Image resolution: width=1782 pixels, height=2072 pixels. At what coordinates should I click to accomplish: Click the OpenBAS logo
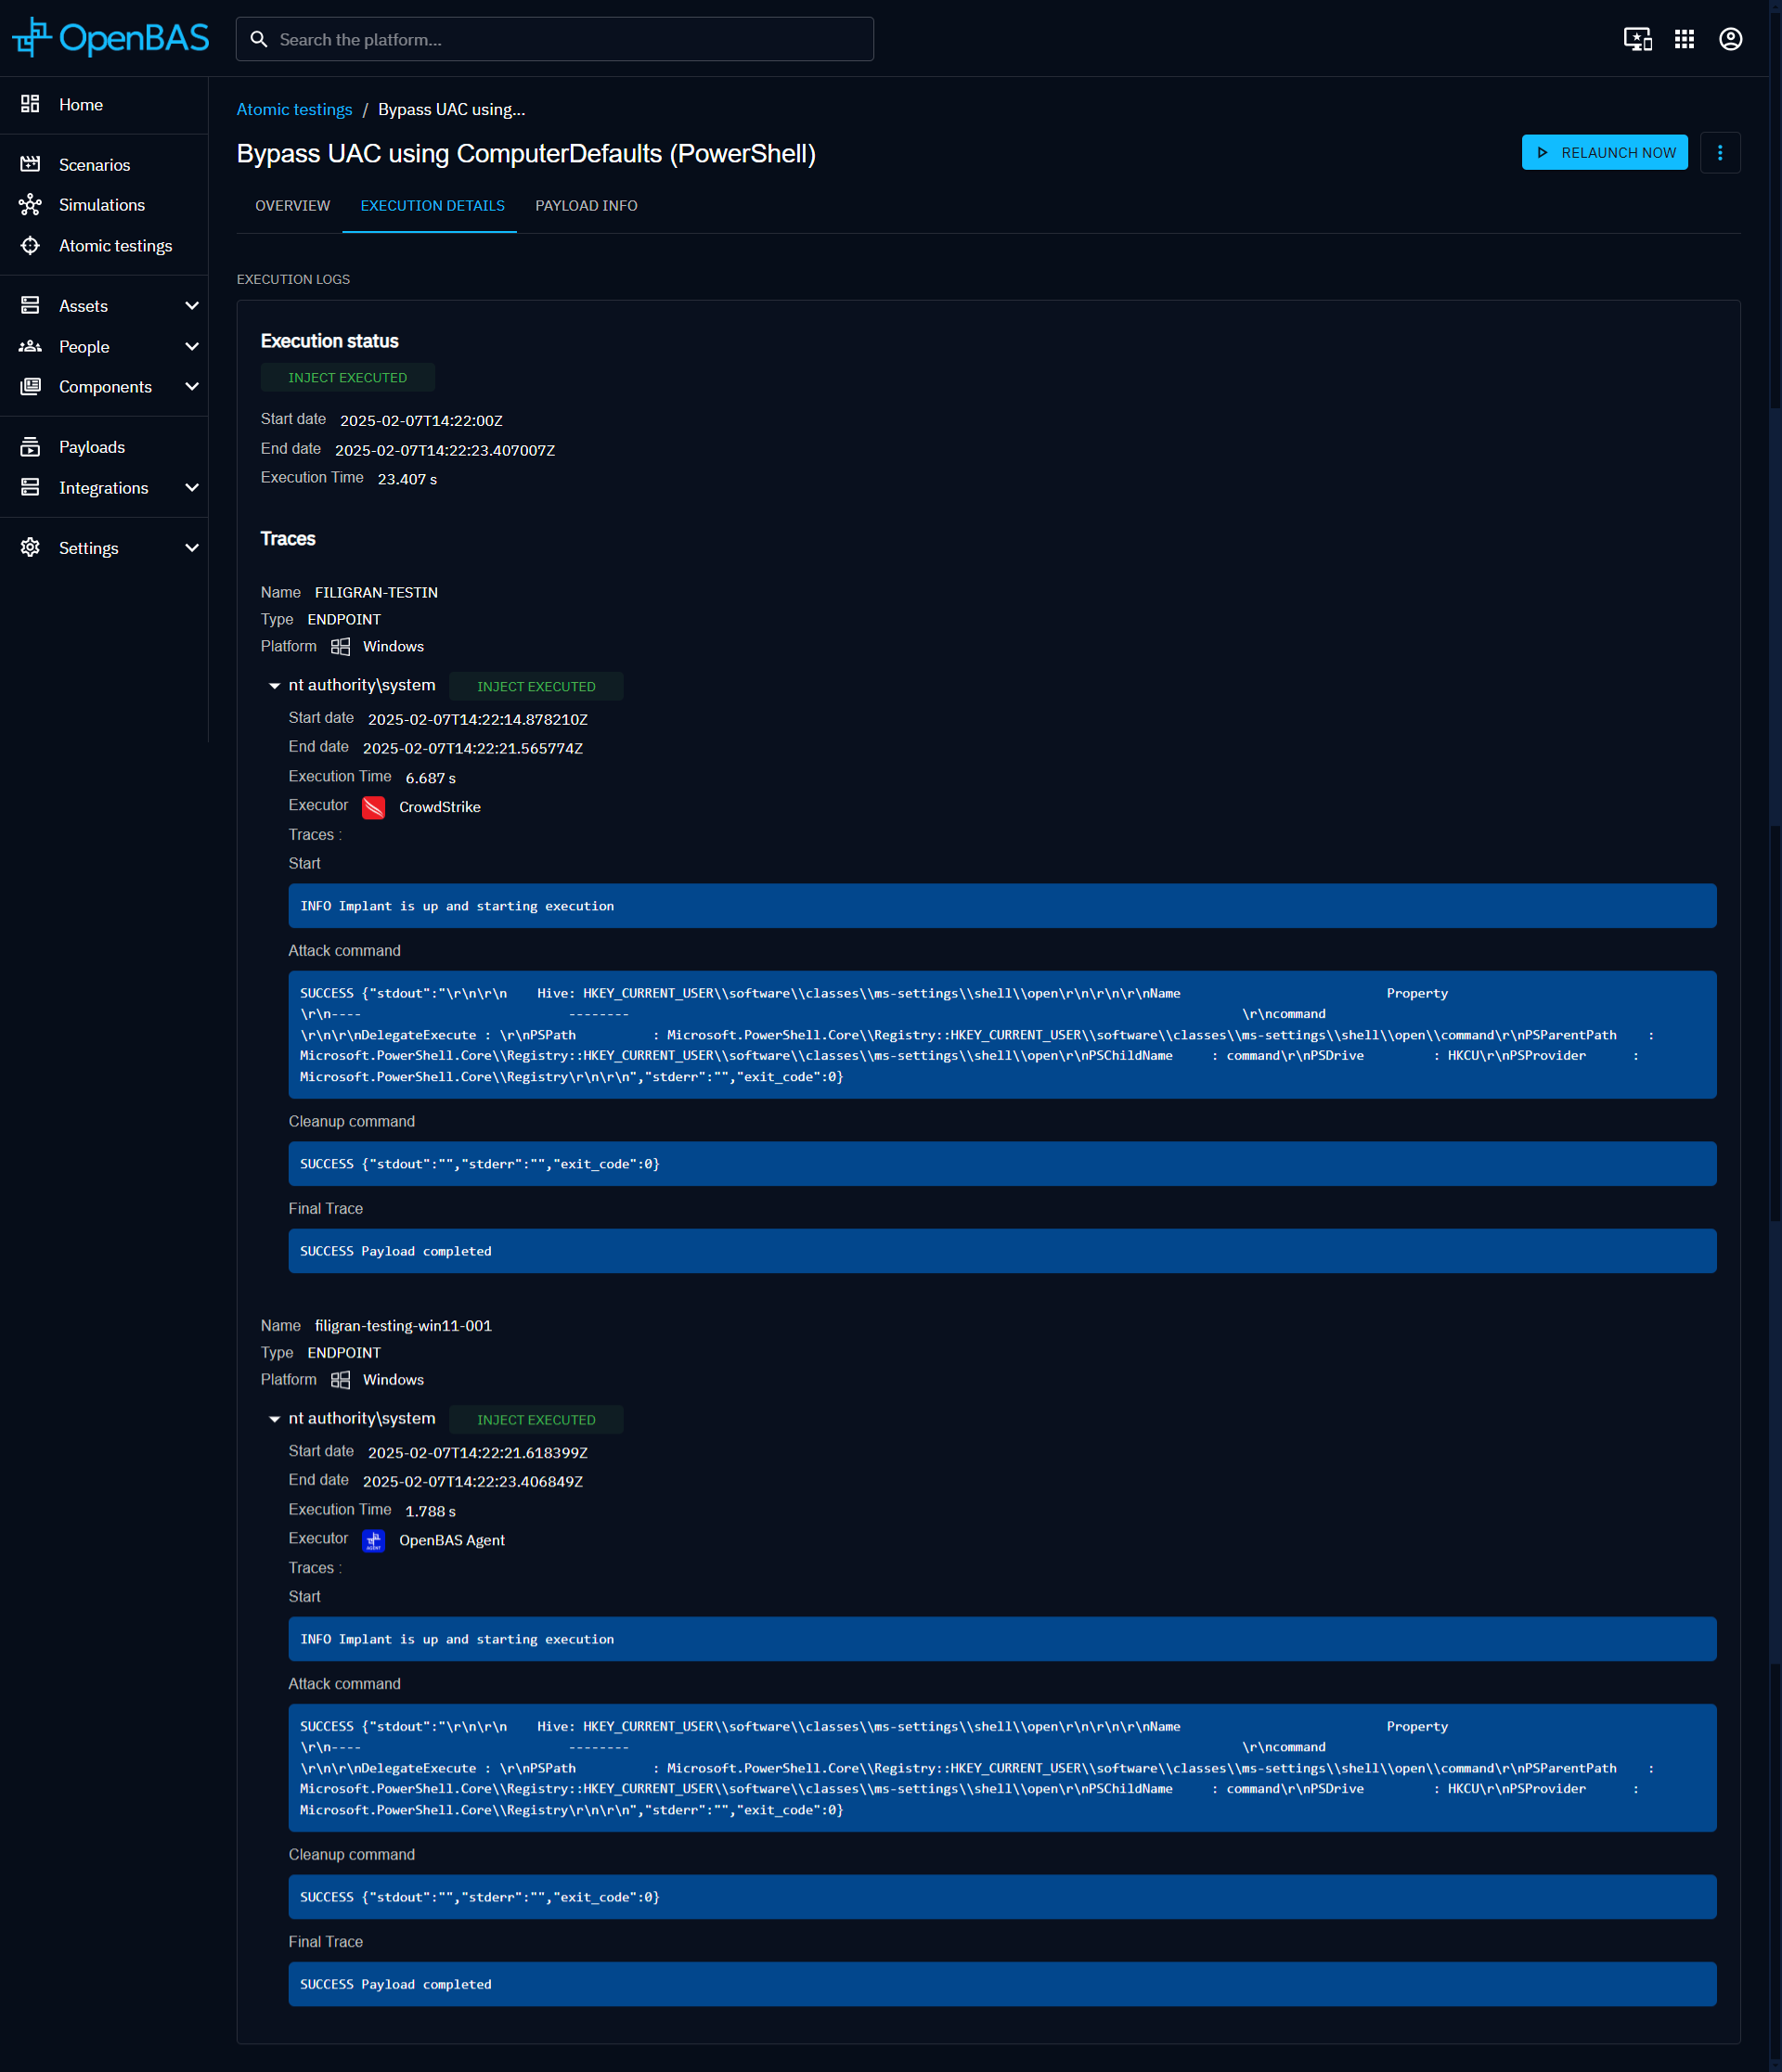coord(110,38)
